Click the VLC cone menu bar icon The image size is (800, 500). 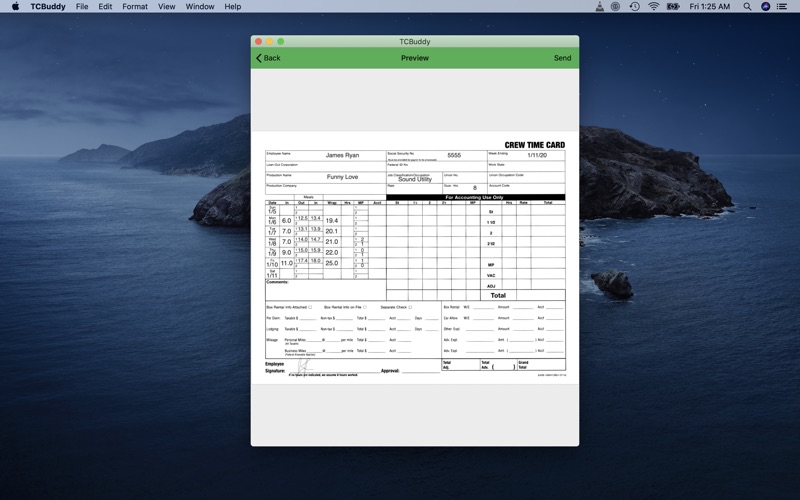click(x=599, y=7)
